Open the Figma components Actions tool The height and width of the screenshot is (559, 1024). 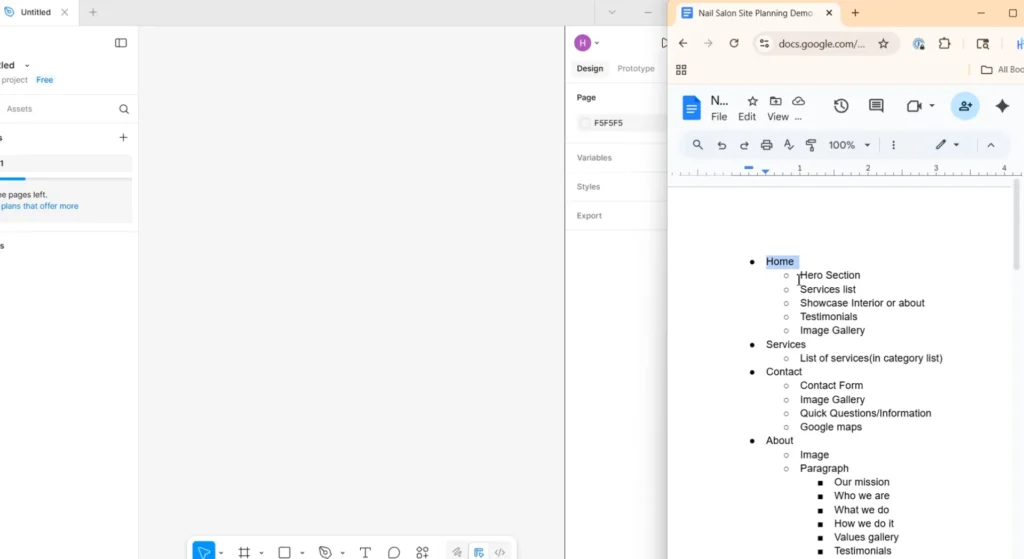(422, 552)
